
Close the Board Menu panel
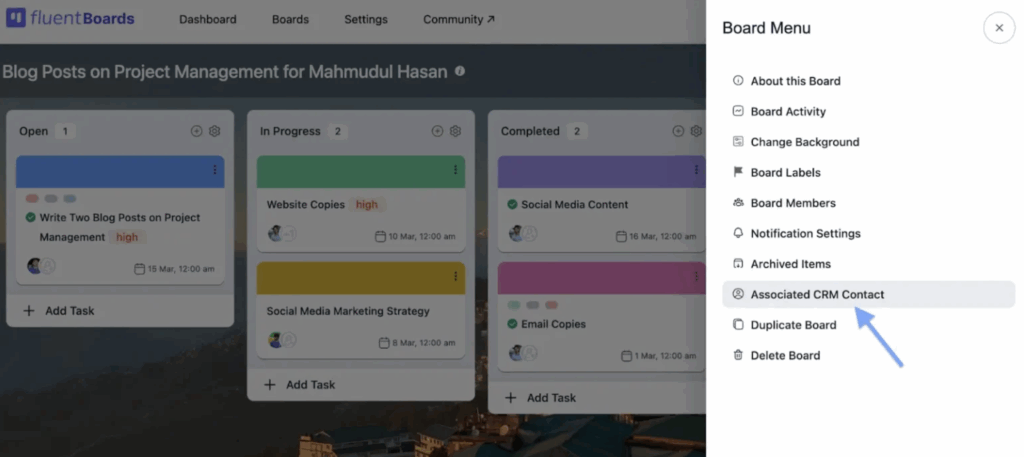pyautogui.click(x=998, y=28)
